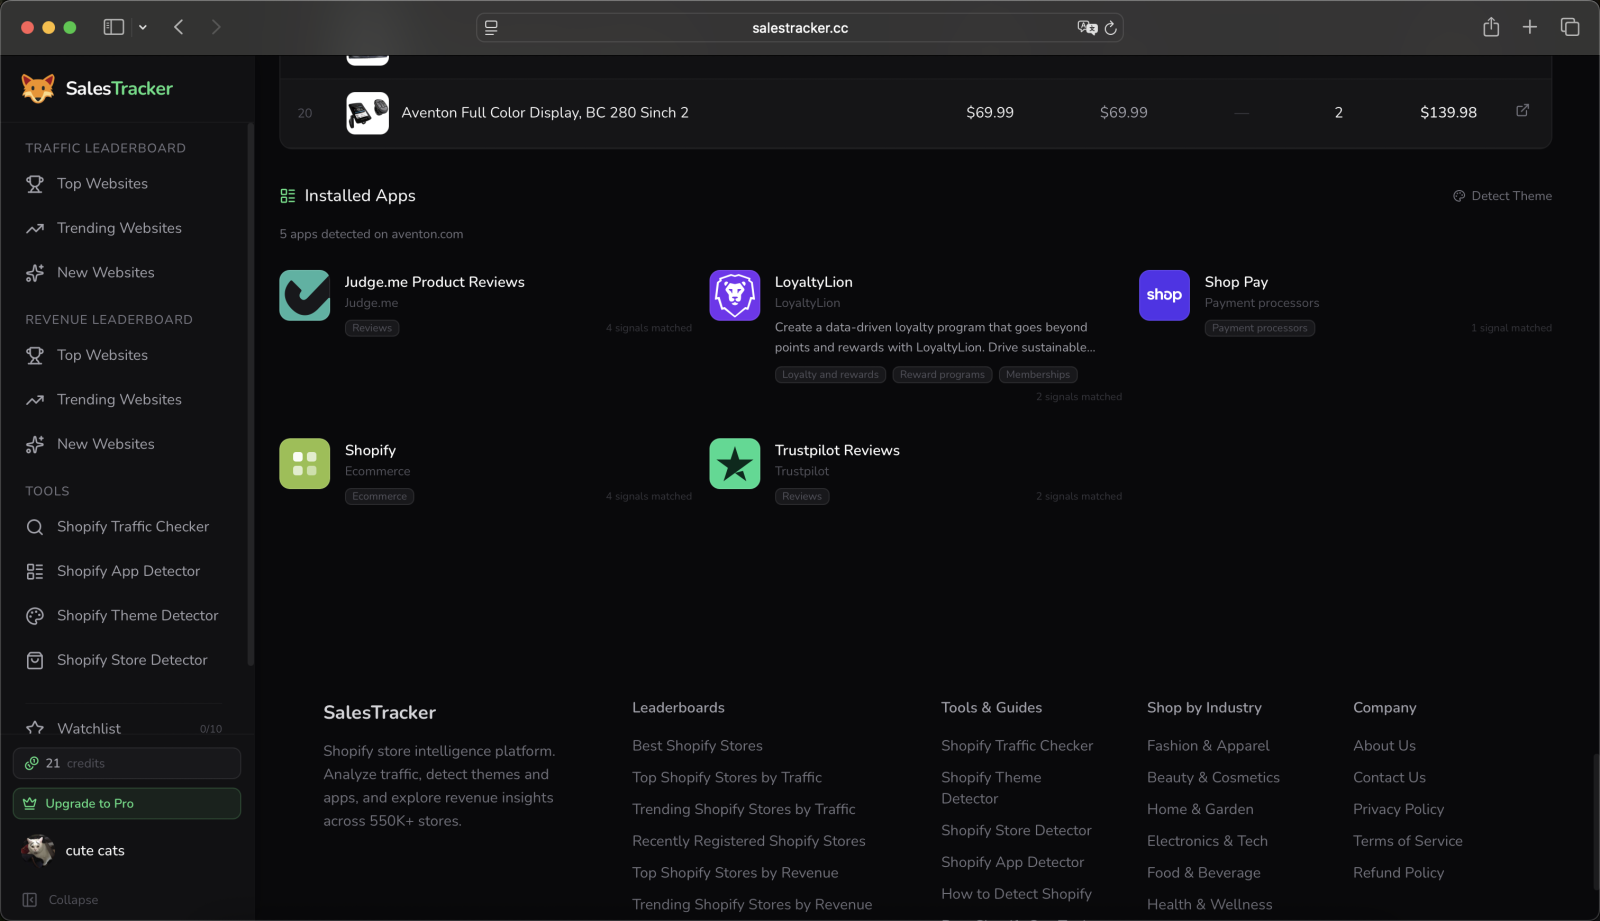The height and width of the screenshot is (921, 1600).
Task: Click Aventon Full Color Display thumbnail
Action: [367, 113]
